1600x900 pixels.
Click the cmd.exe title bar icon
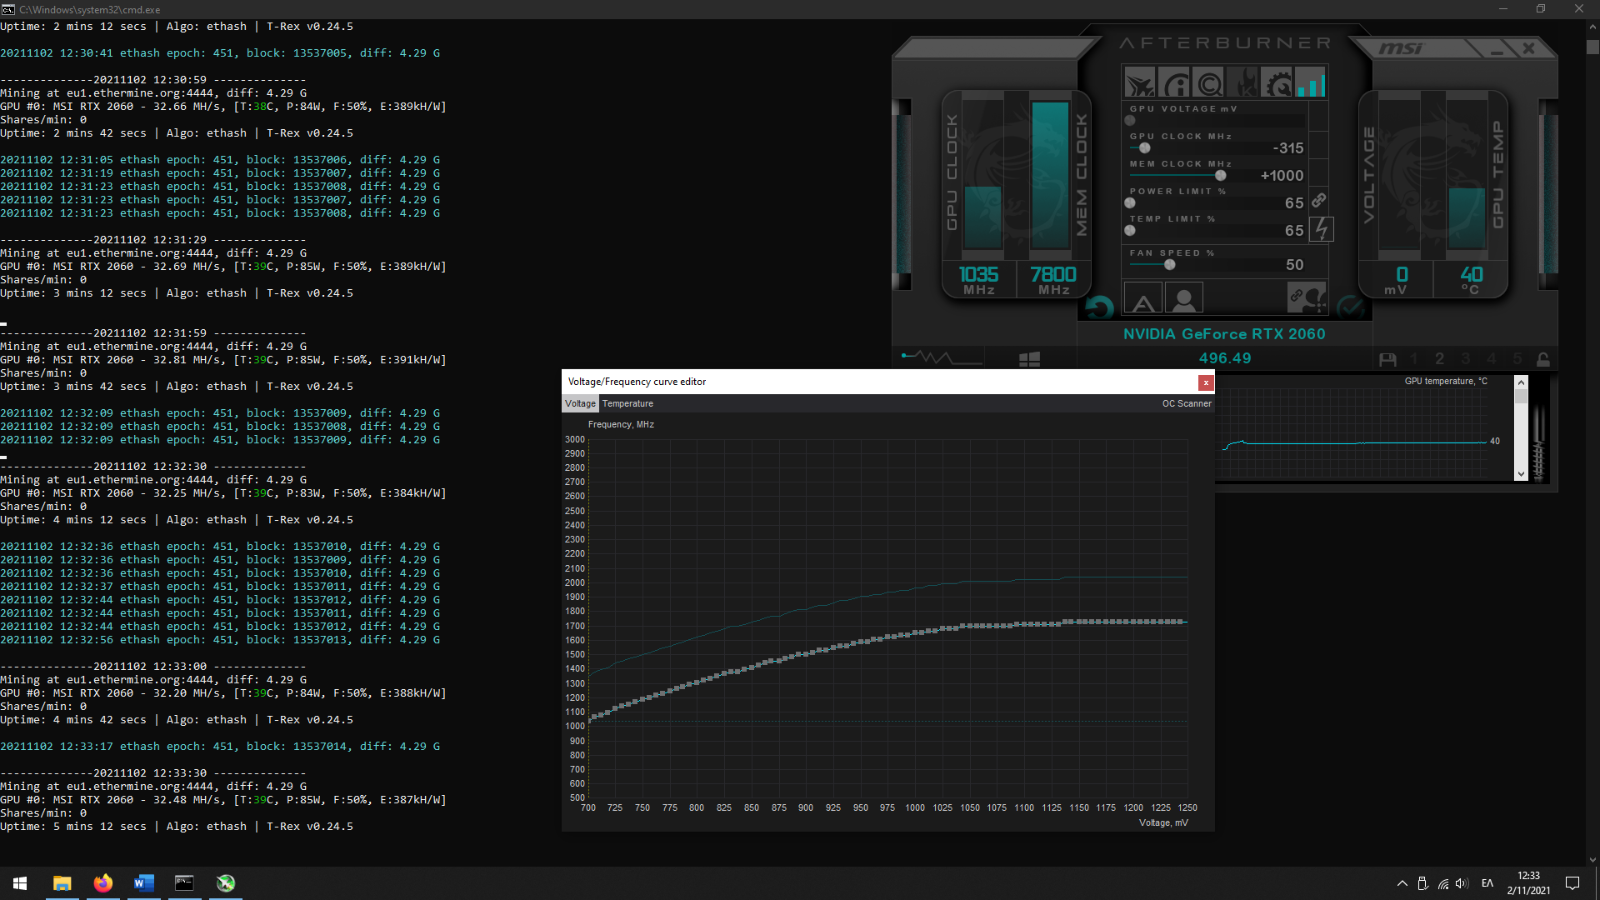point(8,9)
